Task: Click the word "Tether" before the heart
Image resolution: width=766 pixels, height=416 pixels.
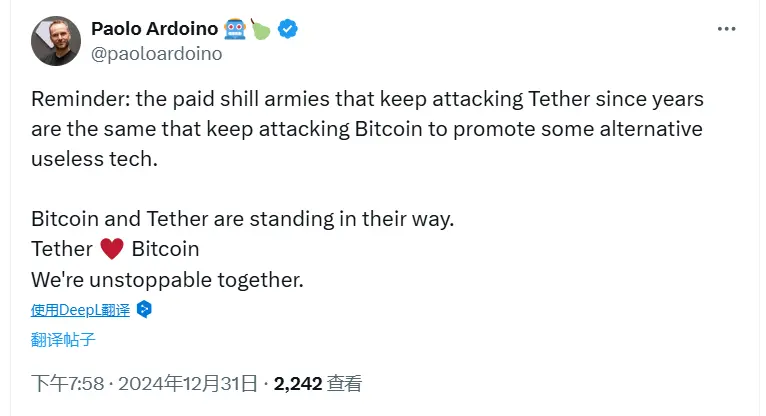Action: tap(62, 249)
